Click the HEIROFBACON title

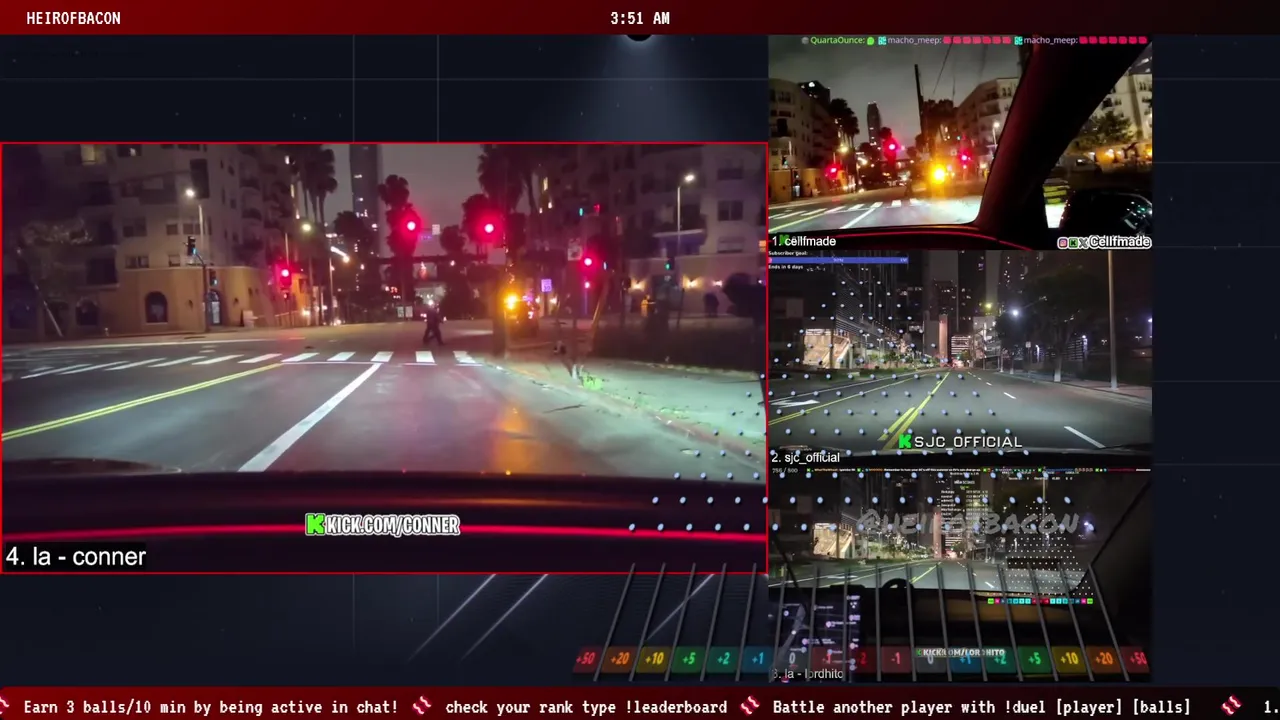tap(73, 18)
